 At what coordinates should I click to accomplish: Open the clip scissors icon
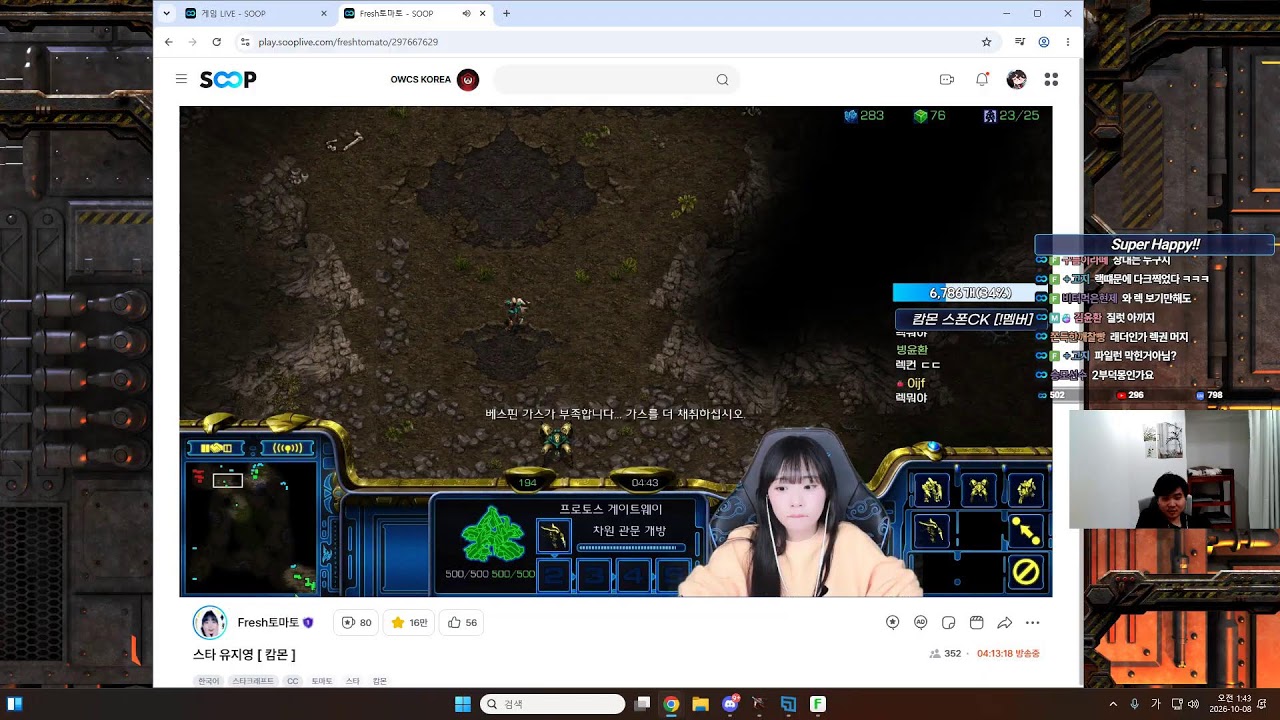click(x=977, y=622)
